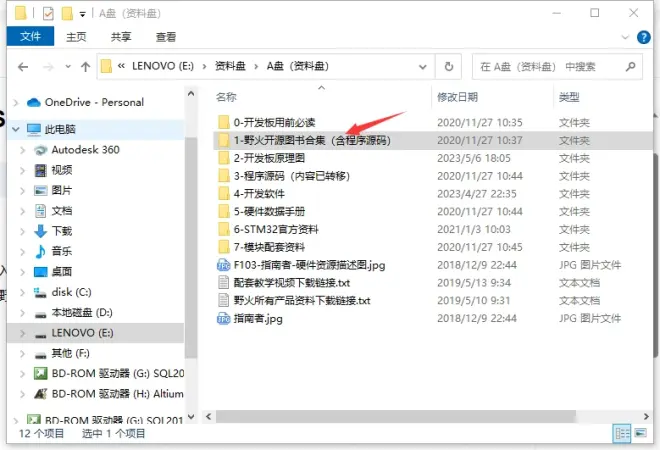660x450 pixels.
Task: Click 资料盘 in the address breadcrumb
Action: pyautogui.click(x=230, y=66)
